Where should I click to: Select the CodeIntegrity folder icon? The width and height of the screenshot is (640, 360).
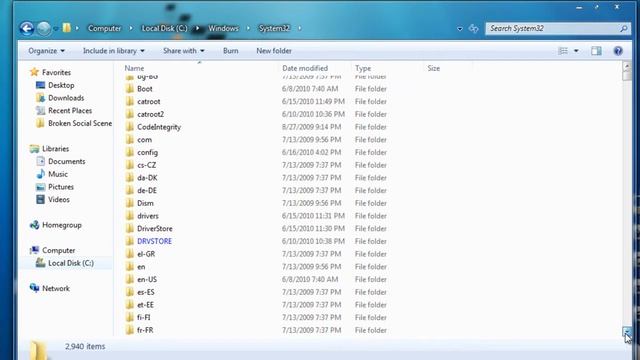(x=130, y=127)
